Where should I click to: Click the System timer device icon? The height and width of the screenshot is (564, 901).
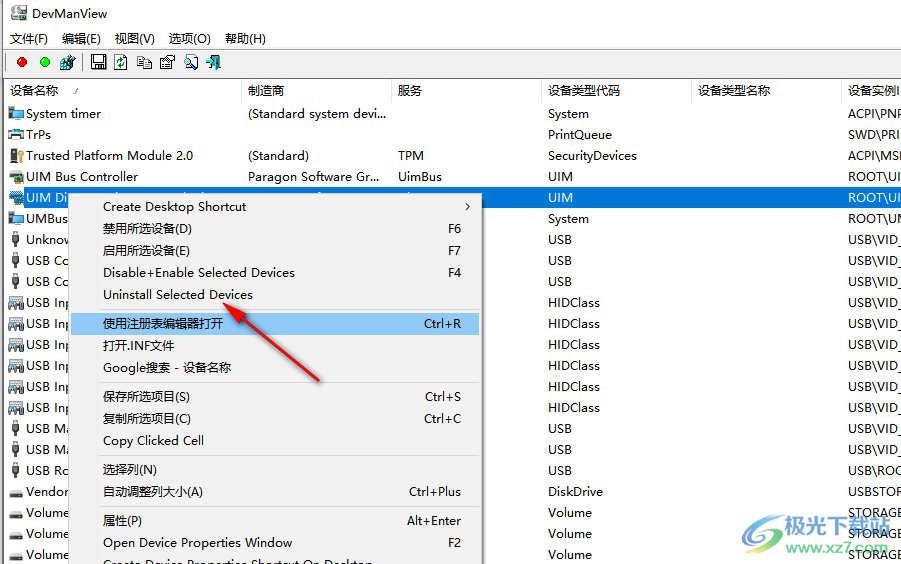coord(16,113)
